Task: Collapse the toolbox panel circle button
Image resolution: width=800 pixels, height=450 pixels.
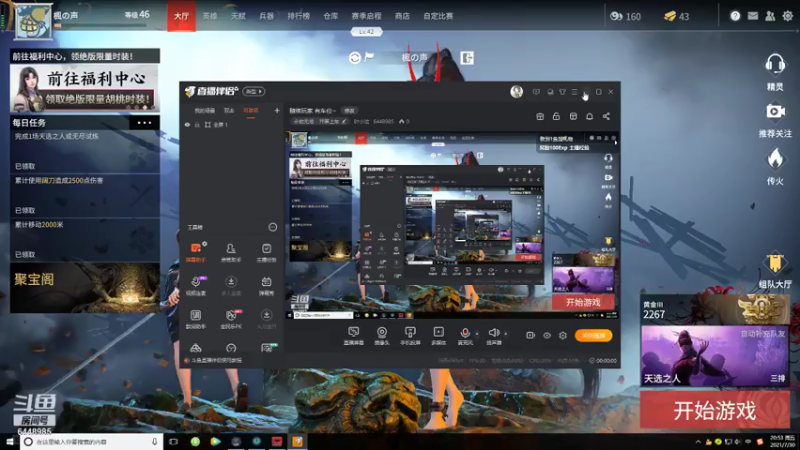Action: tap(273, 227)
